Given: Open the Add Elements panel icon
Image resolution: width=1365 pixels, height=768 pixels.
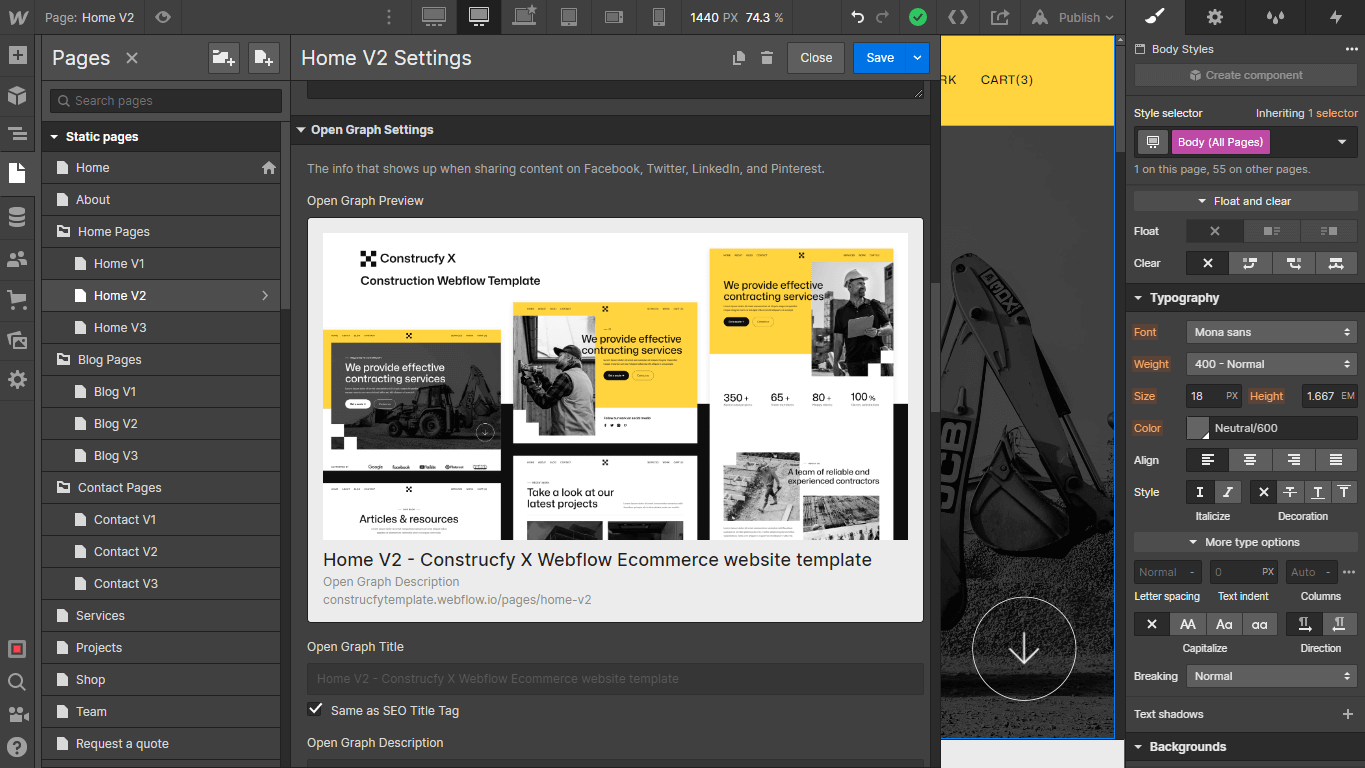Looking at the screenshot, I should coord(17,55).
